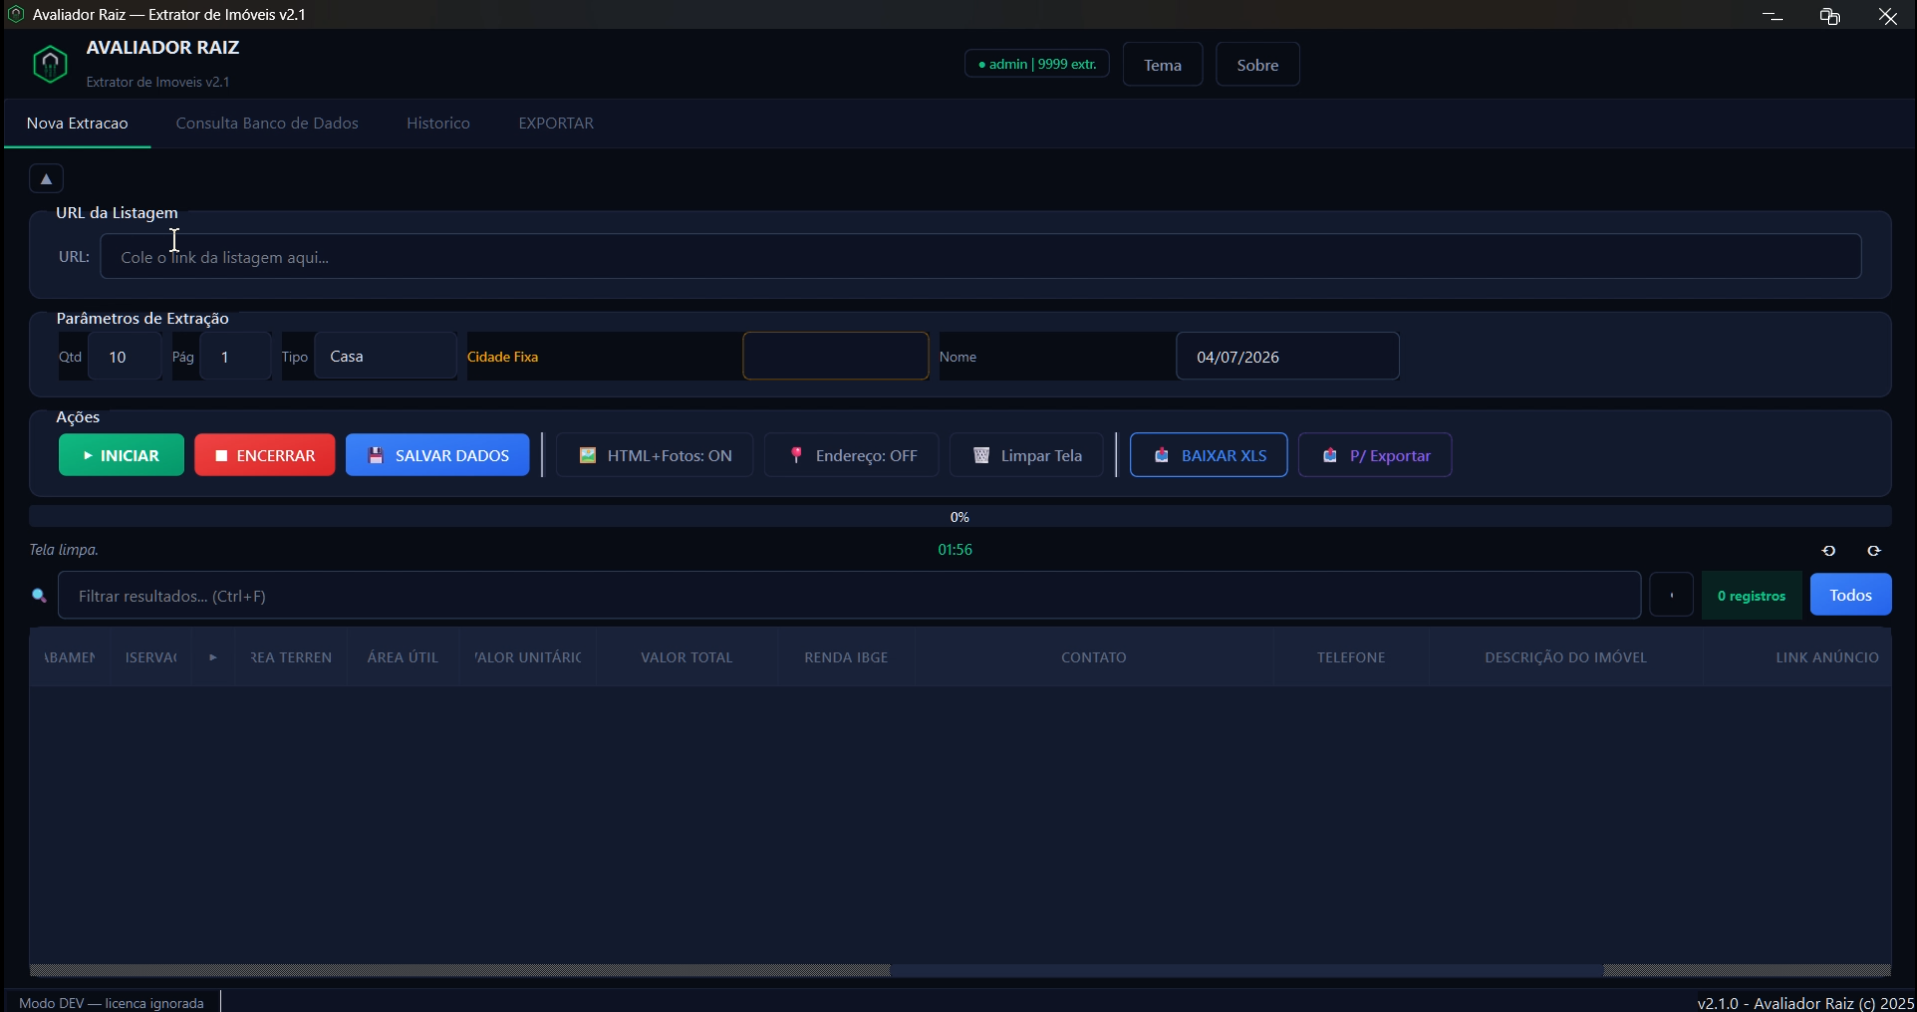The width and height of the screenshot is (1917, 1012).
Task: Click the DESCRIÇÃO DO IMÓVEL column header
Action: 1566,657
